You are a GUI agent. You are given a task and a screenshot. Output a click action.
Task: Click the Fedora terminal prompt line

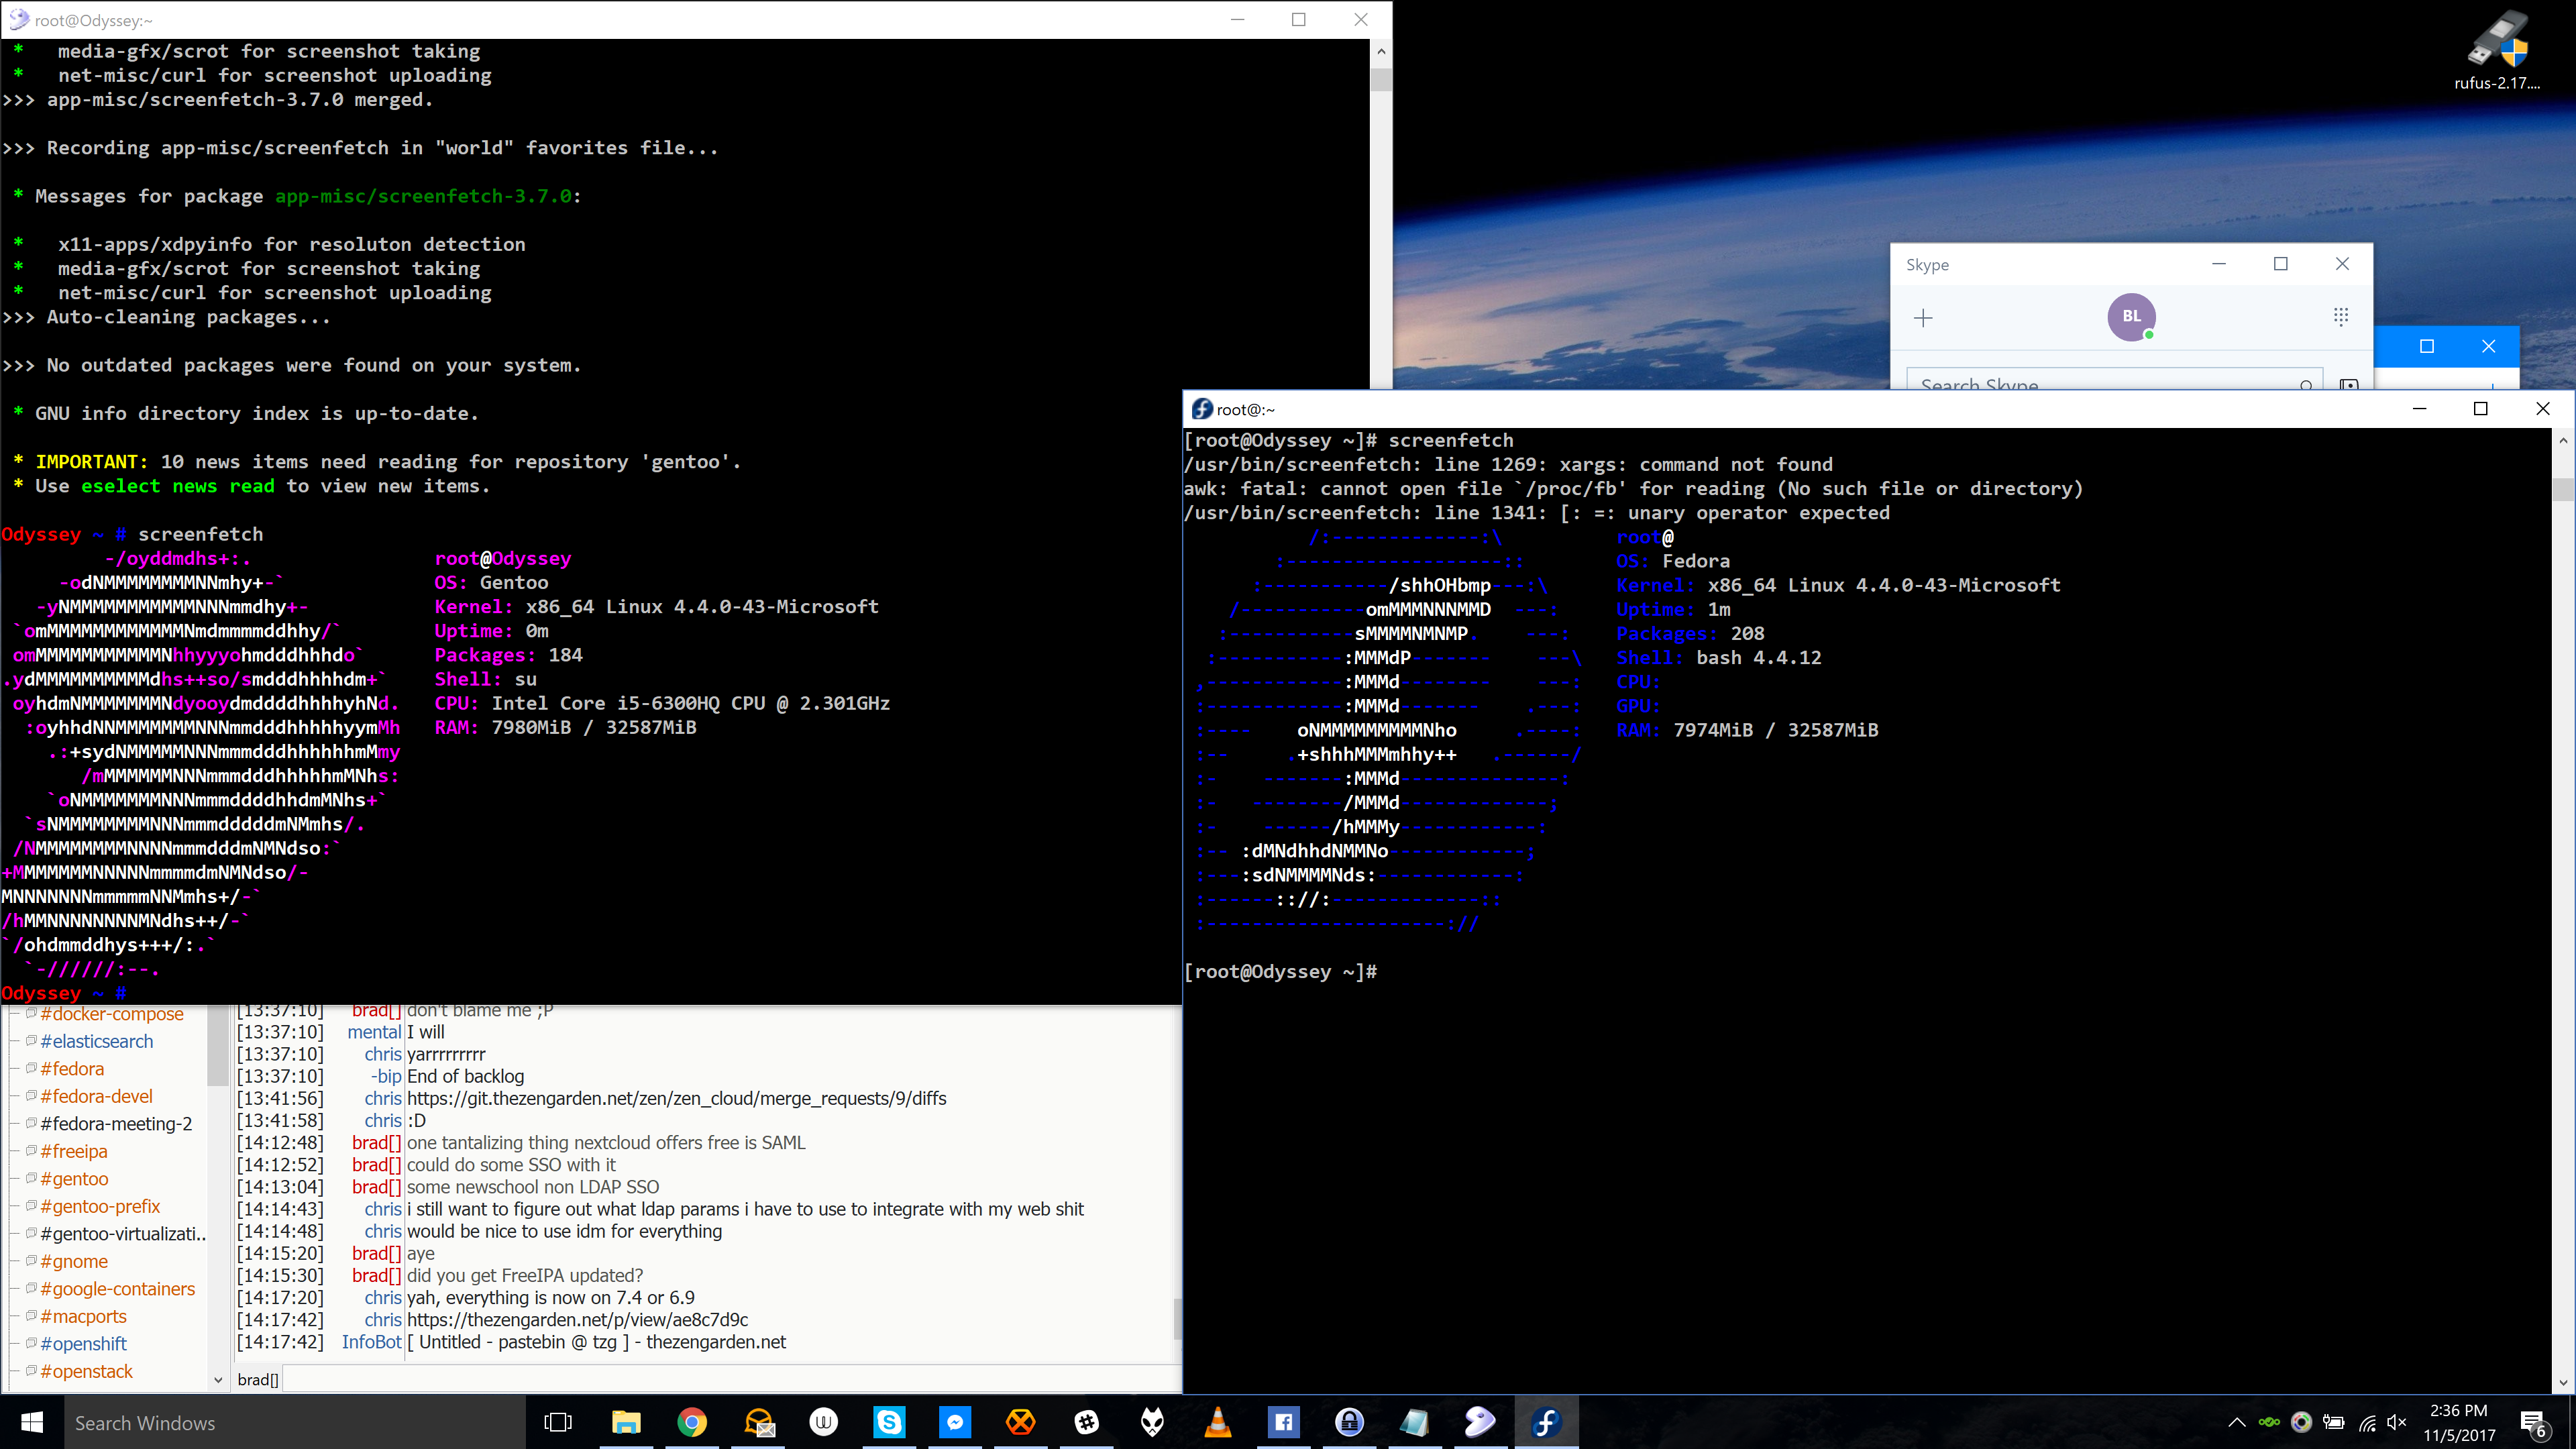click(x=1281, y=972)
